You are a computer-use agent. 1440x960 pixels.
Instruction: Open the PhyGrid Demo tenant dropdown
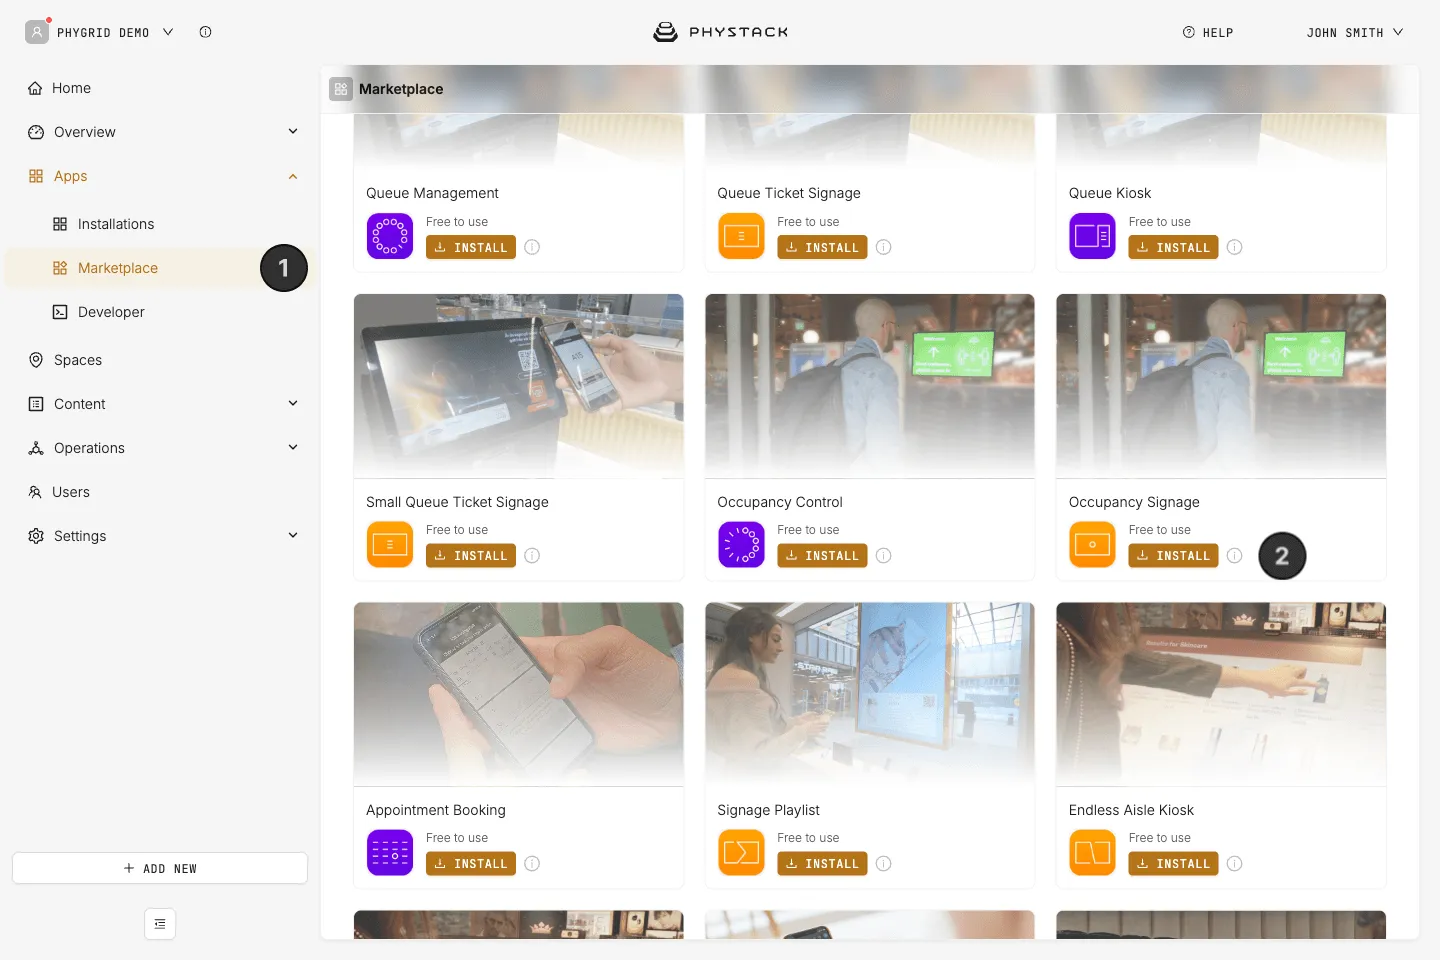click(100, 32)
